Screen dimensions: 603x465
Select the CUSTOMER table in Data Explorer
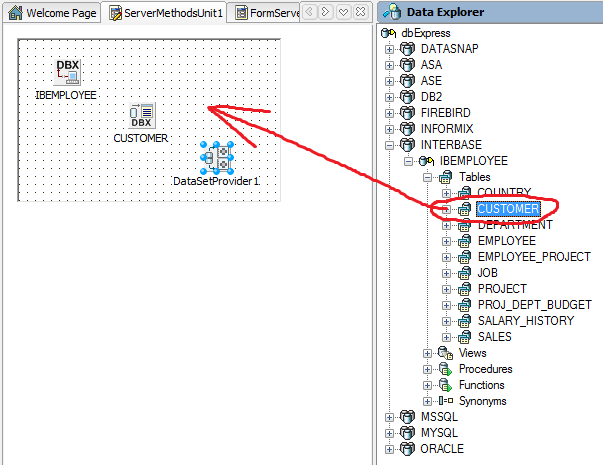tap(508, 209)
